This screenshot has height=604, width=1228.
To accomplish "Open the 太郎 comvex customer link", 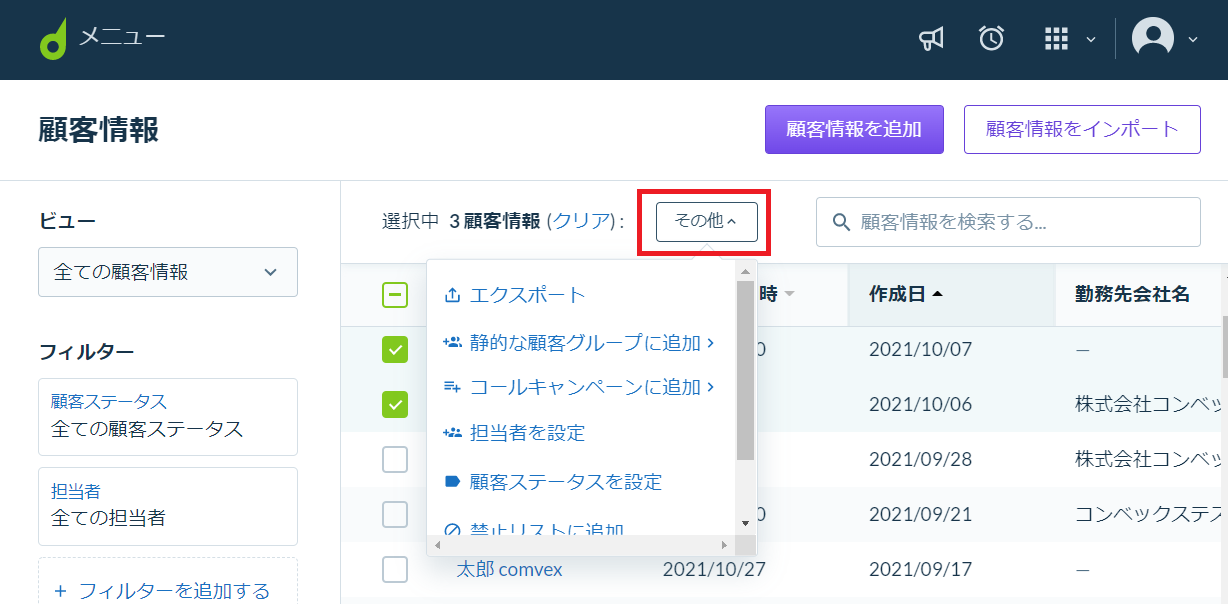I will click(x=509, y=569).
